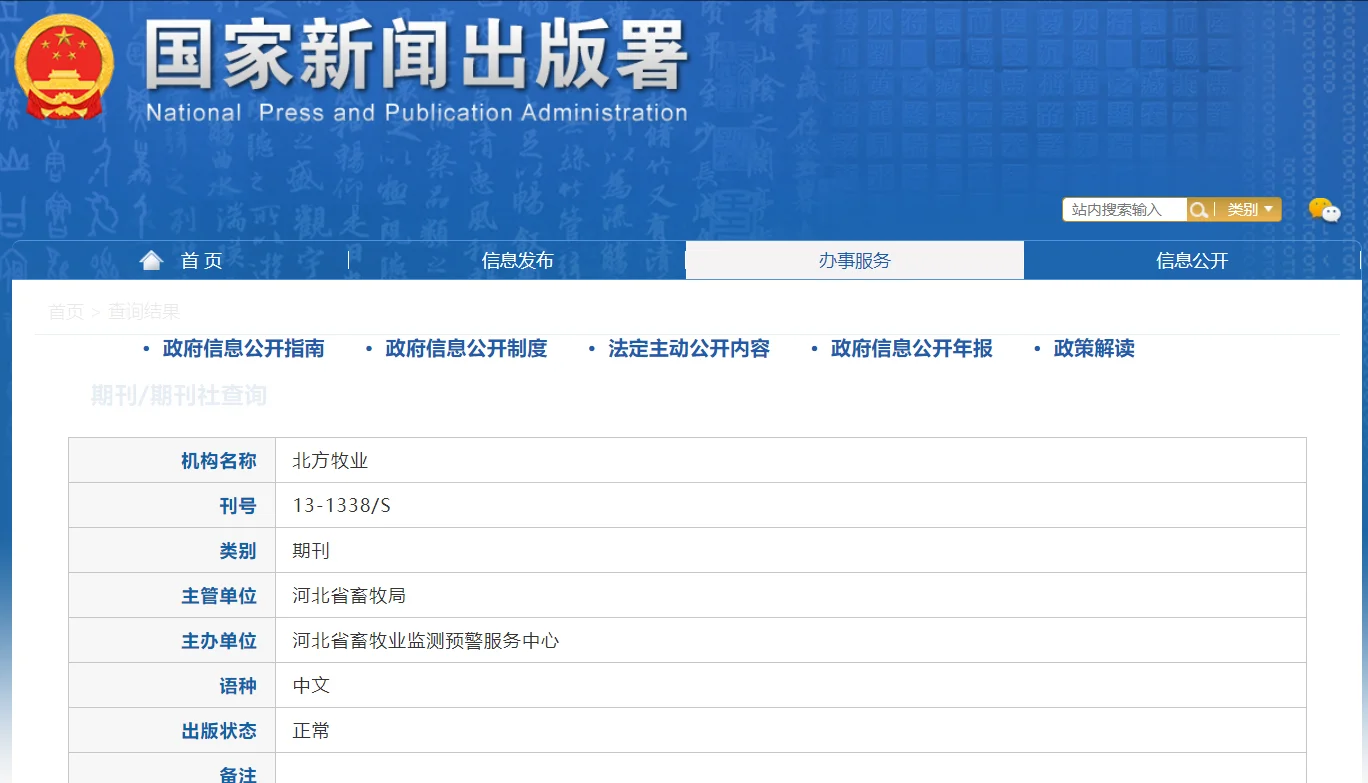Switch to the 信息发布 tab

pyautogui.click(x=518, y=259)
